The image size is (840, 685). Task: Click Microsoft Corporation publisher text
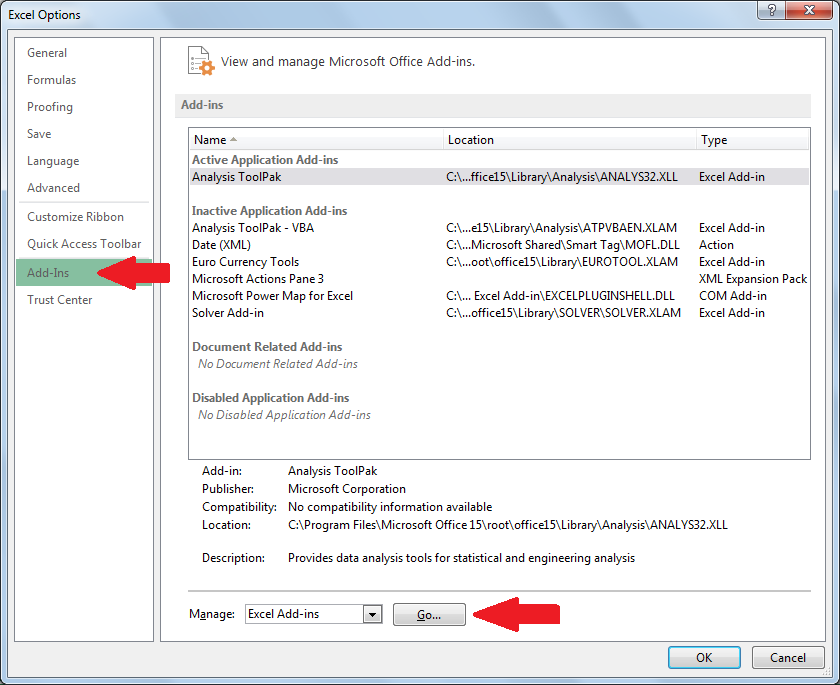point(347,489)
